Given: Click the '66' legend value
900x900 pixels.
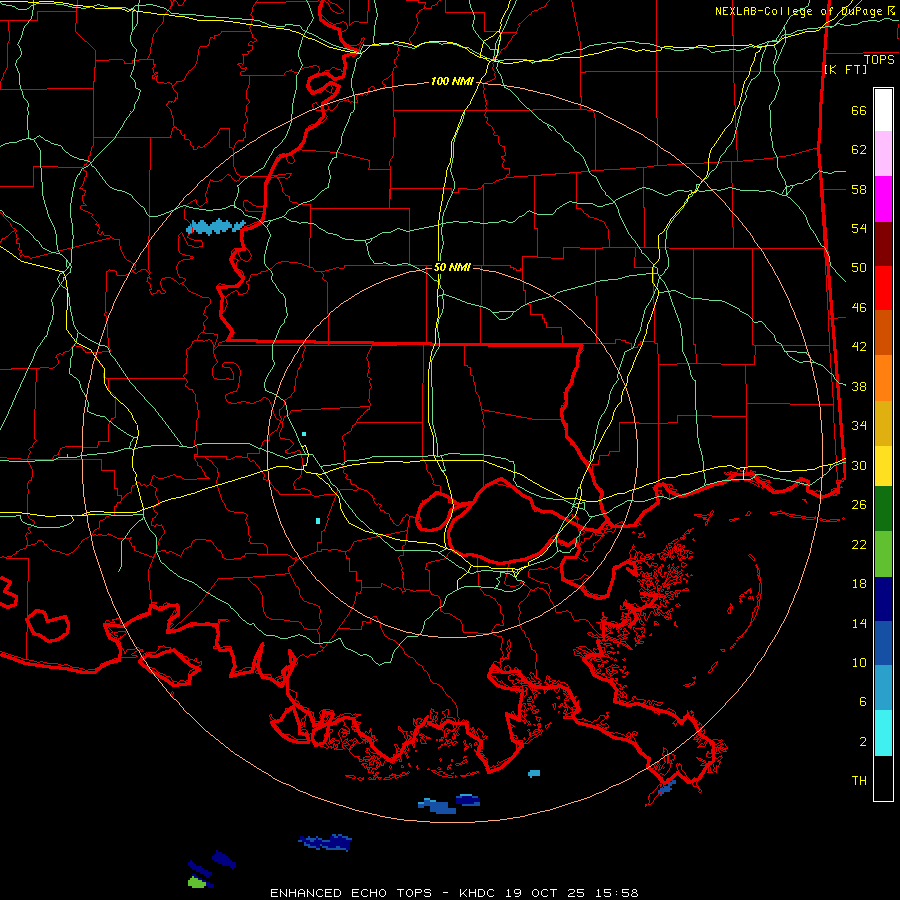Looking at the screenshot, I should click(859, 110).
